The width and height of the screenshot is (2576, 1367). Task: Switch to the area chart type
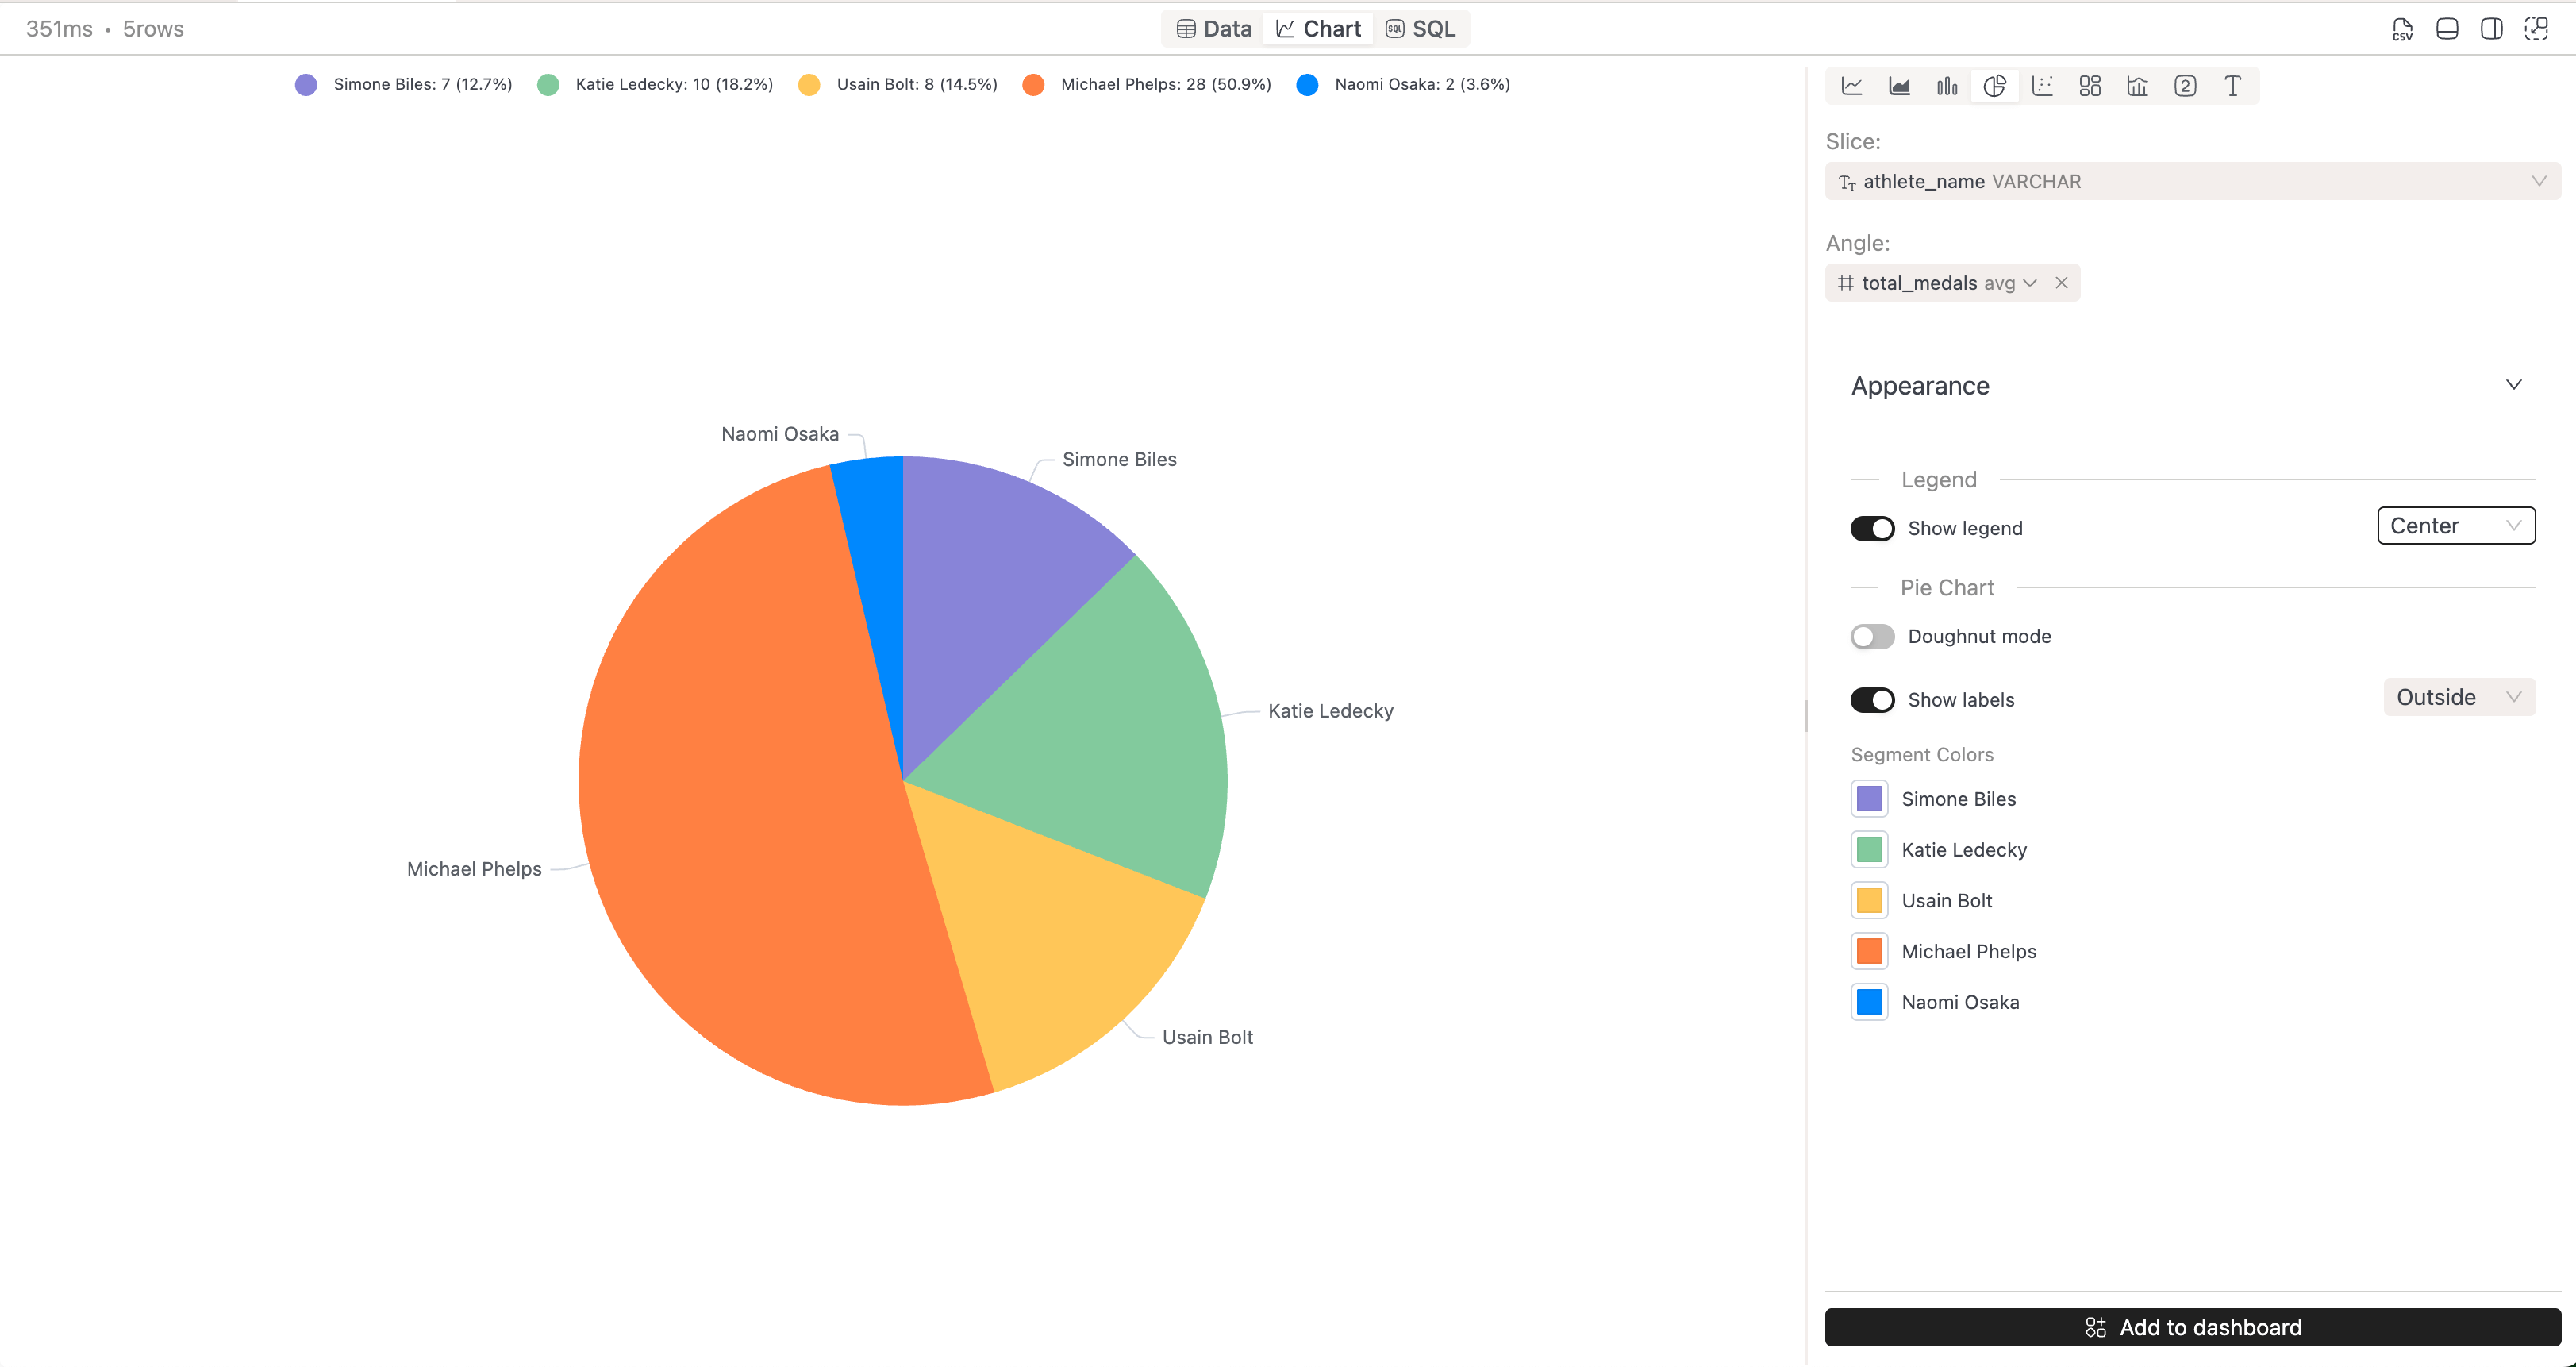pyautogui.click(x=1899, y=86)
